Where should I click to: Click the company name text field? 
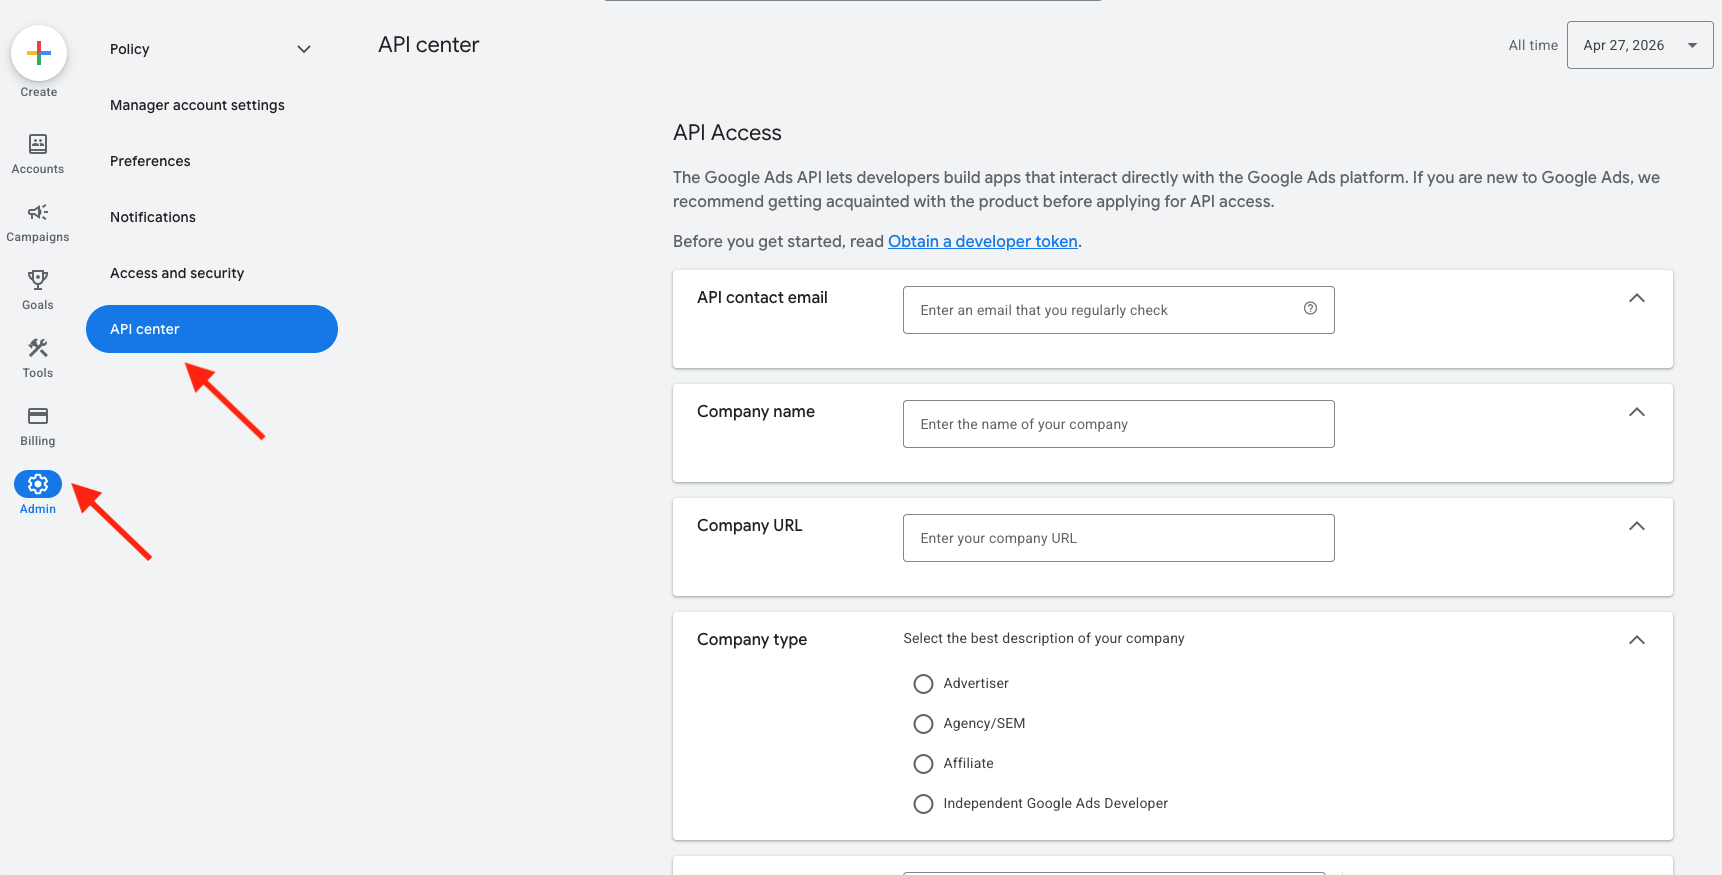[x=1118, y=424]
